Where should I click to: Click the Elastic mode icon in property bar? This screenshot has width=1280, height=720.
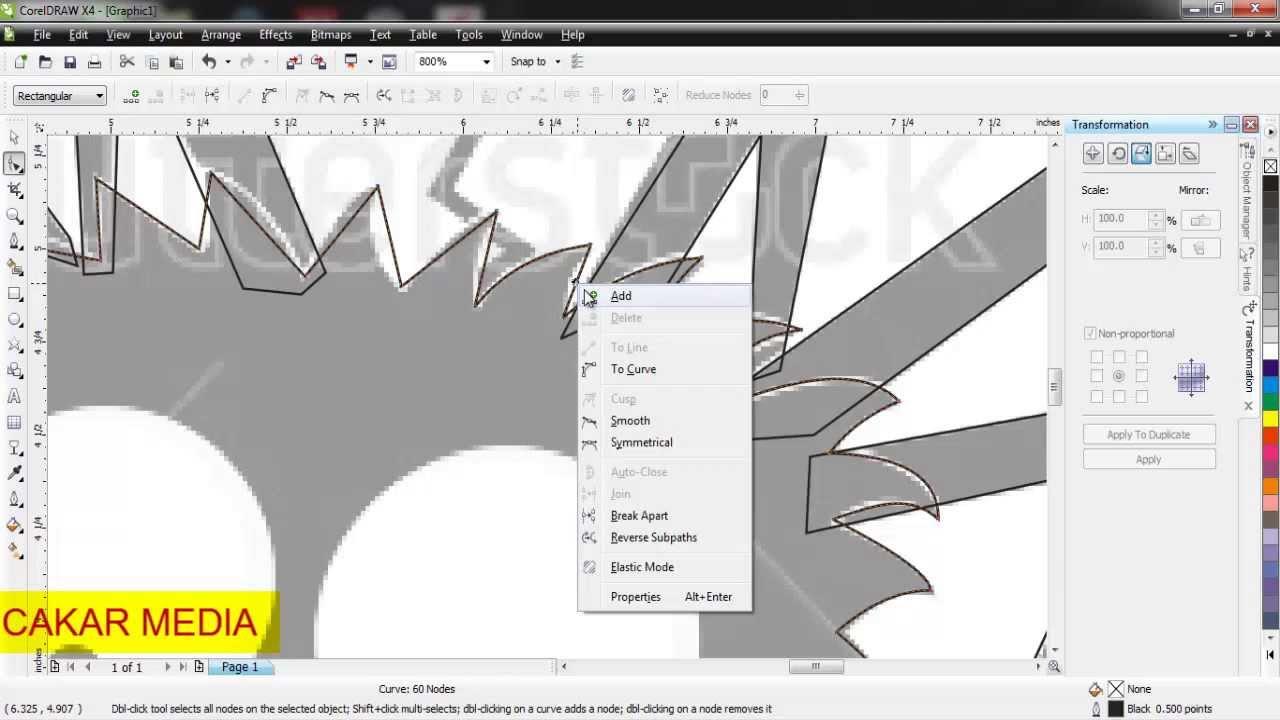tap(628, 95)
